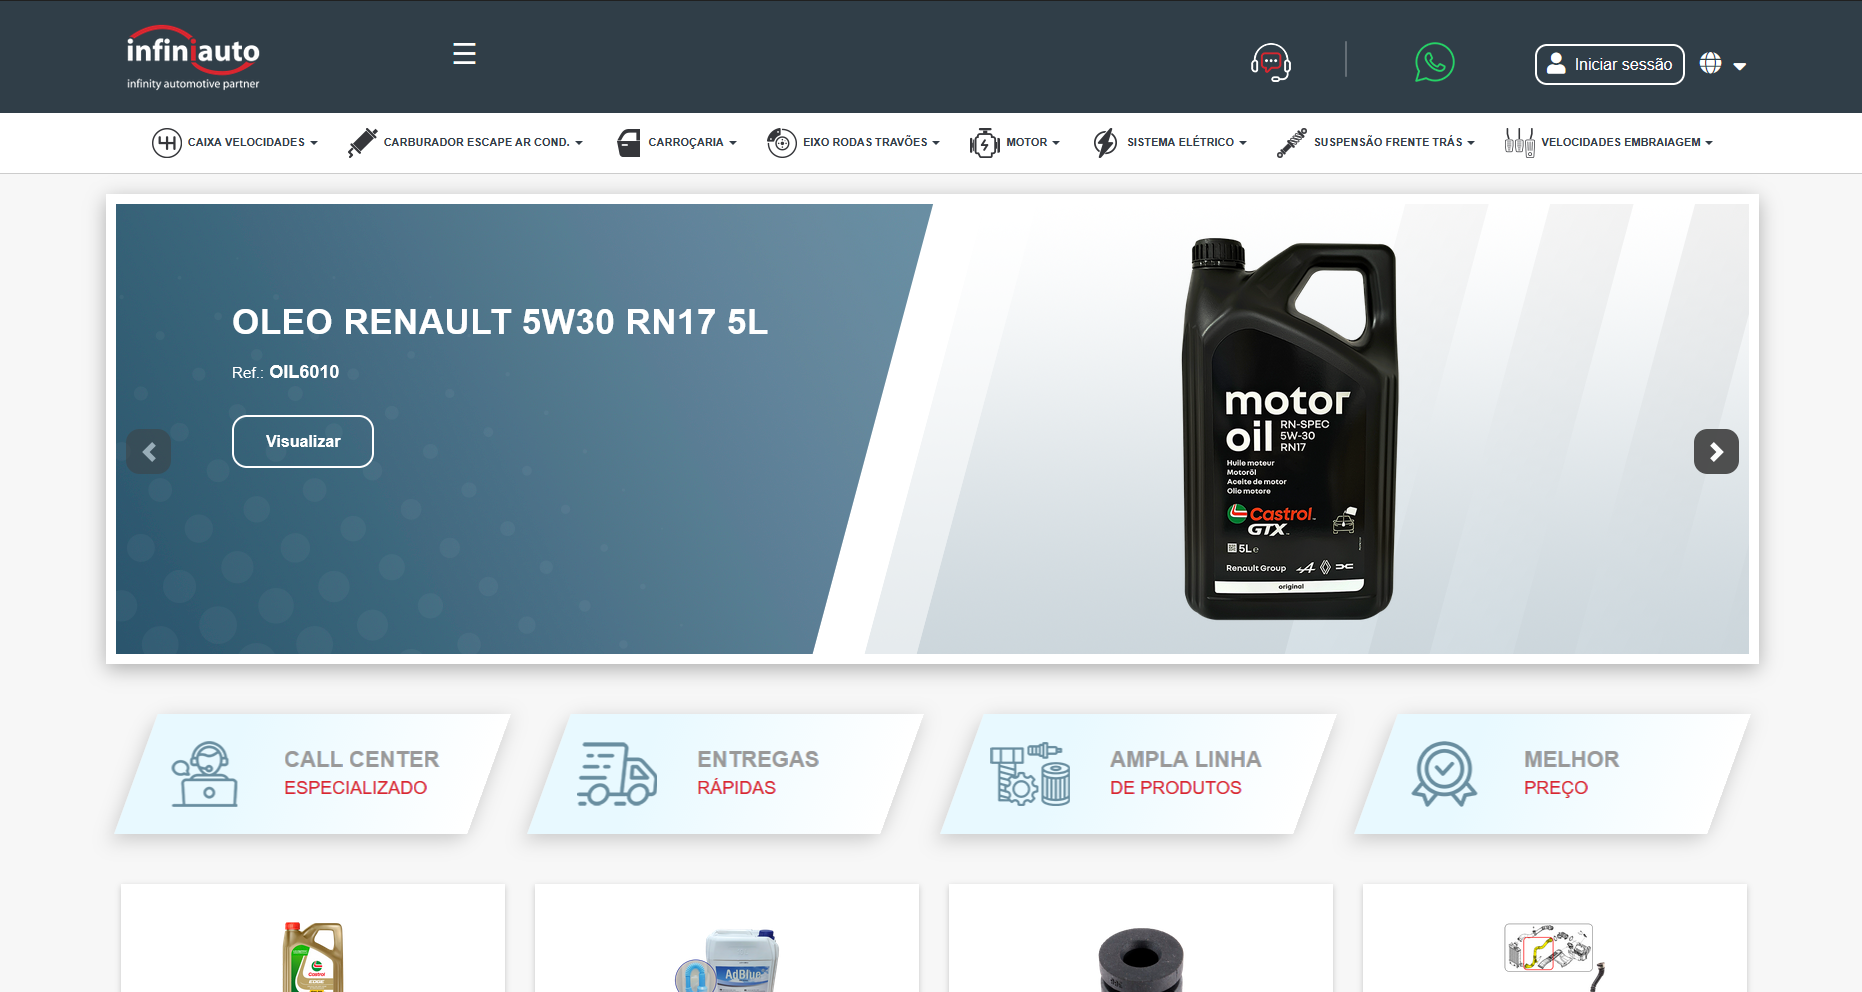
Task: Open the Sistema Elétrico menu
Action: (x=1170, y=143)
